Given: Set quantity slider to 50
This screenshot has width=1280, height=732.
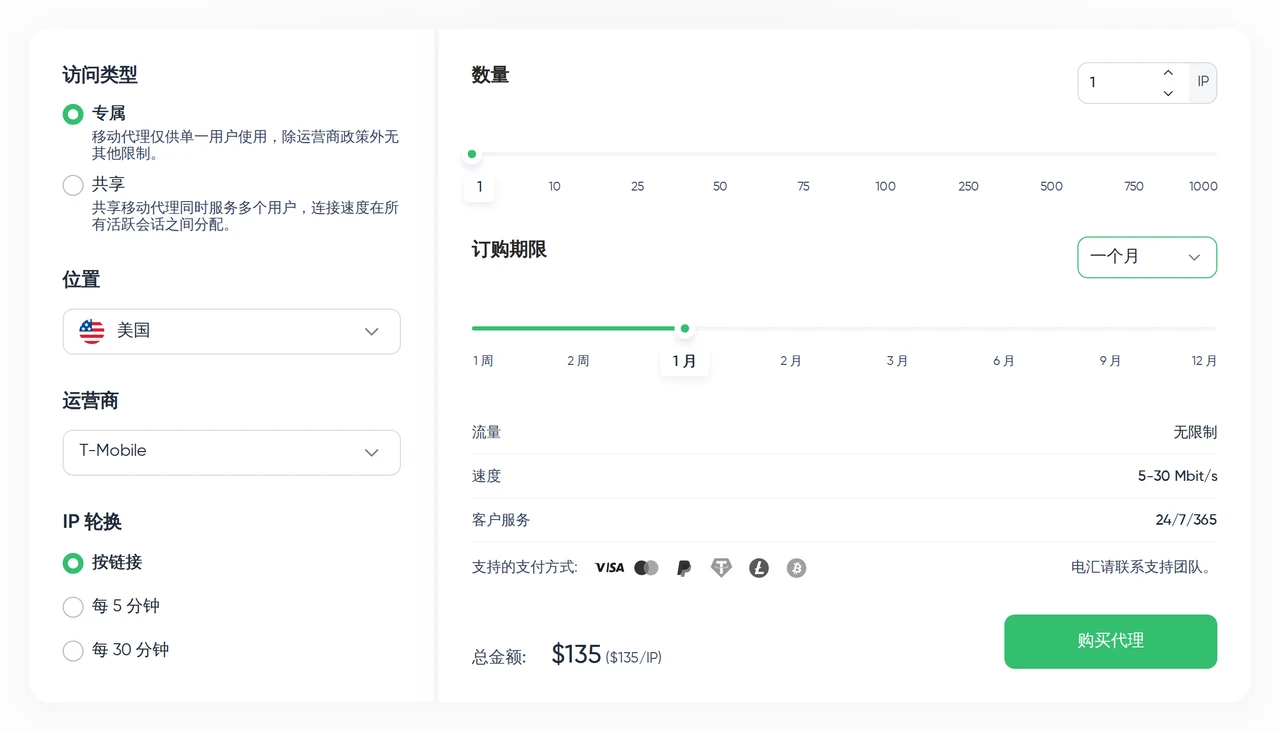Looking at the screenshot, I should (720, 186).
